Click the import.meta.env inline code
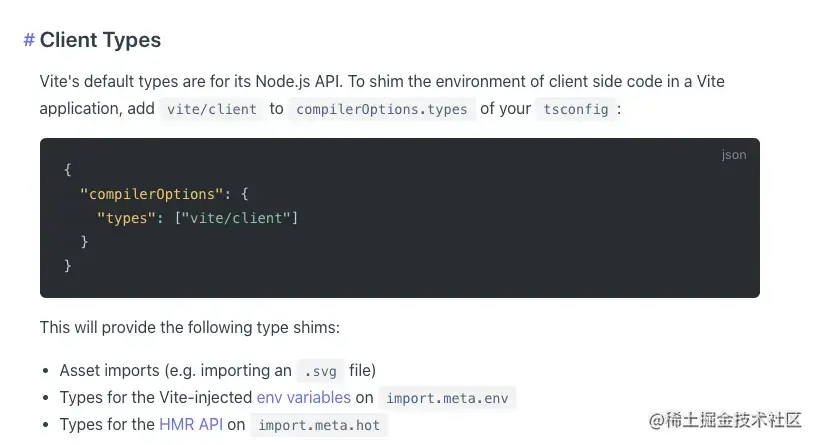Screen dimensions: 817x445 [x=449, y=398]
